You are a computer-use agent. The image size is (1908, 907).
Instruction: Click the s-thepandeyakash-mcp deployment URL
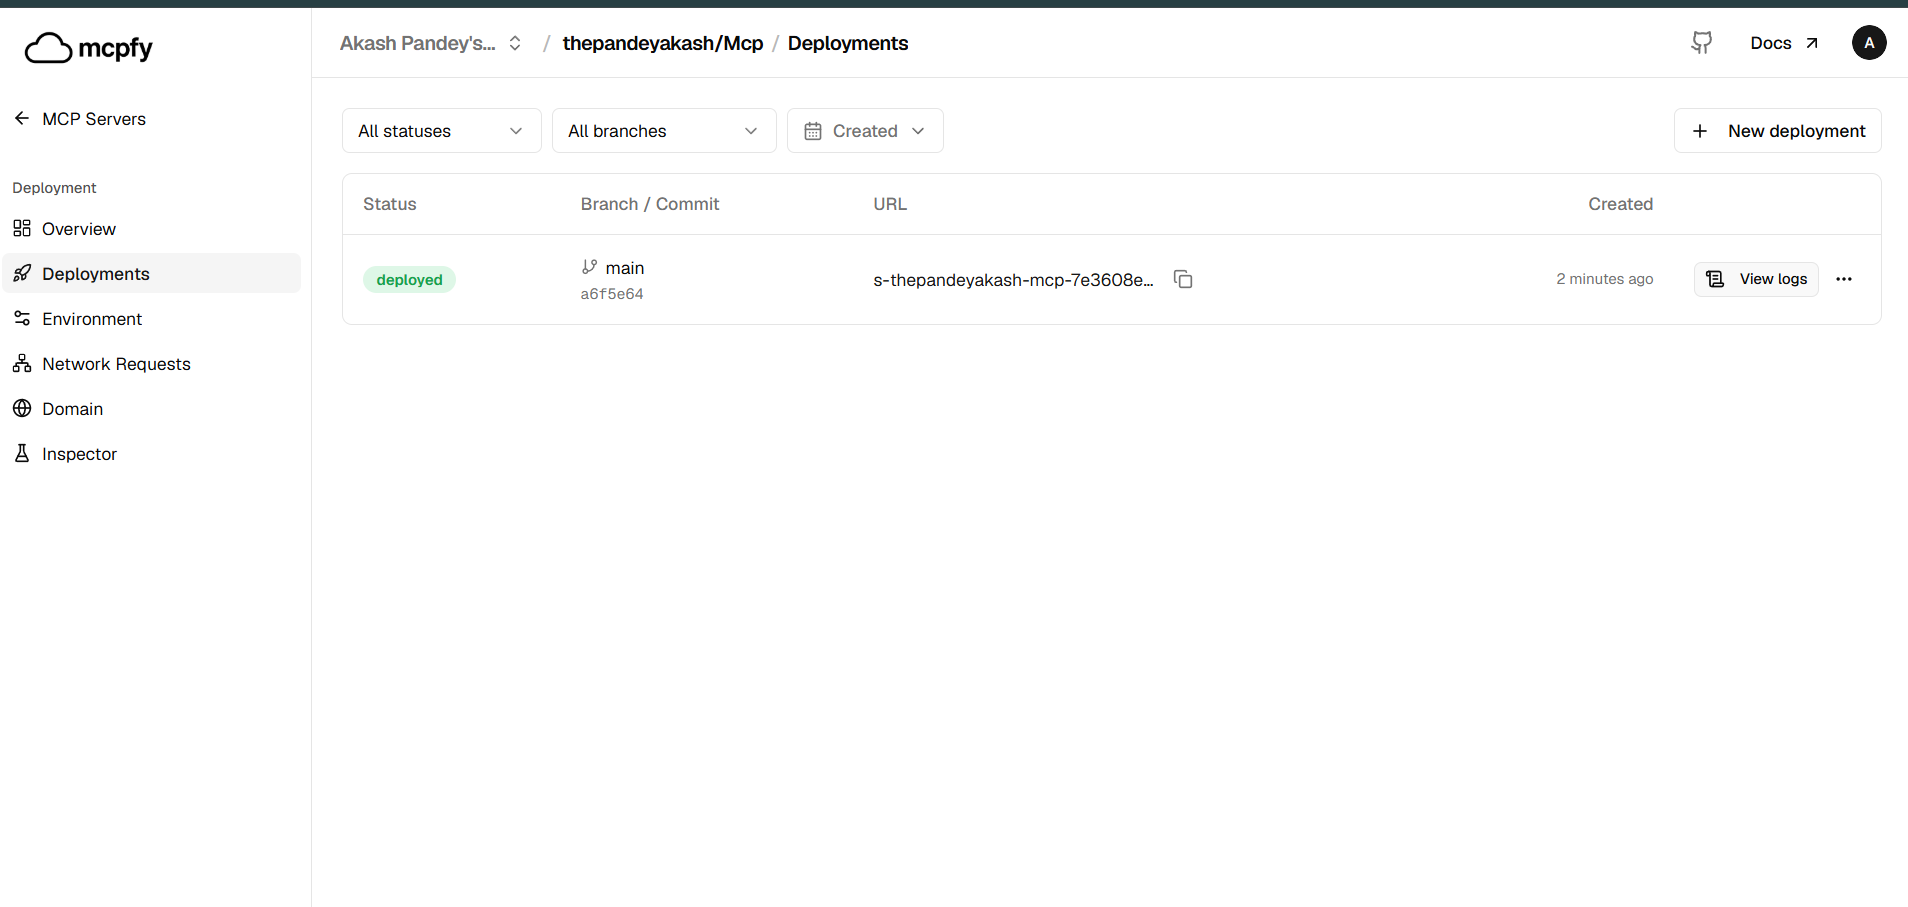1013,280
